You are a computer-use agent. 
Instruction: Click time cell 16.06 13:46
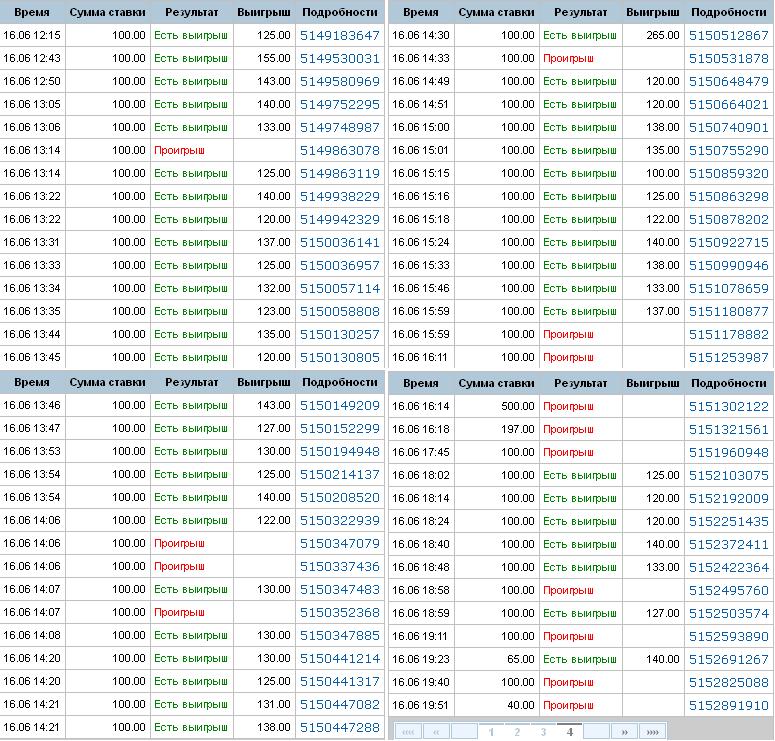(x=32, y=405)
